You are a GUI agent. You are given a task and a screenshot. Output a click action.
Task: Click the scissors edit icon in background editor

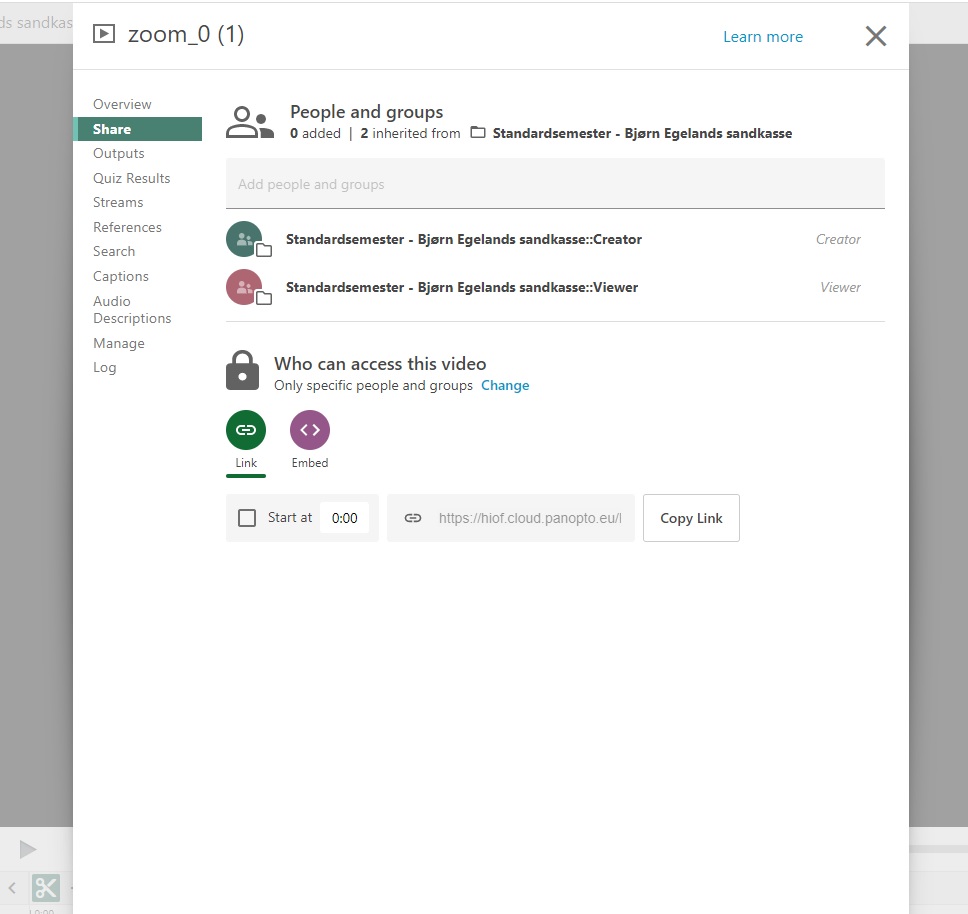(x=46, y=888)
